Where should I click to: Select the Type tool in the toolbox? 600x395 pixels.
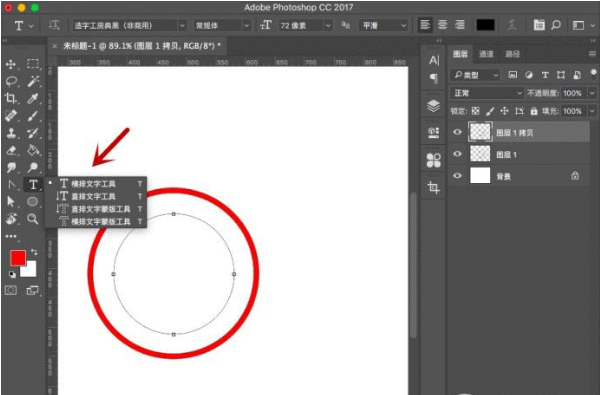tap(33, 184)
